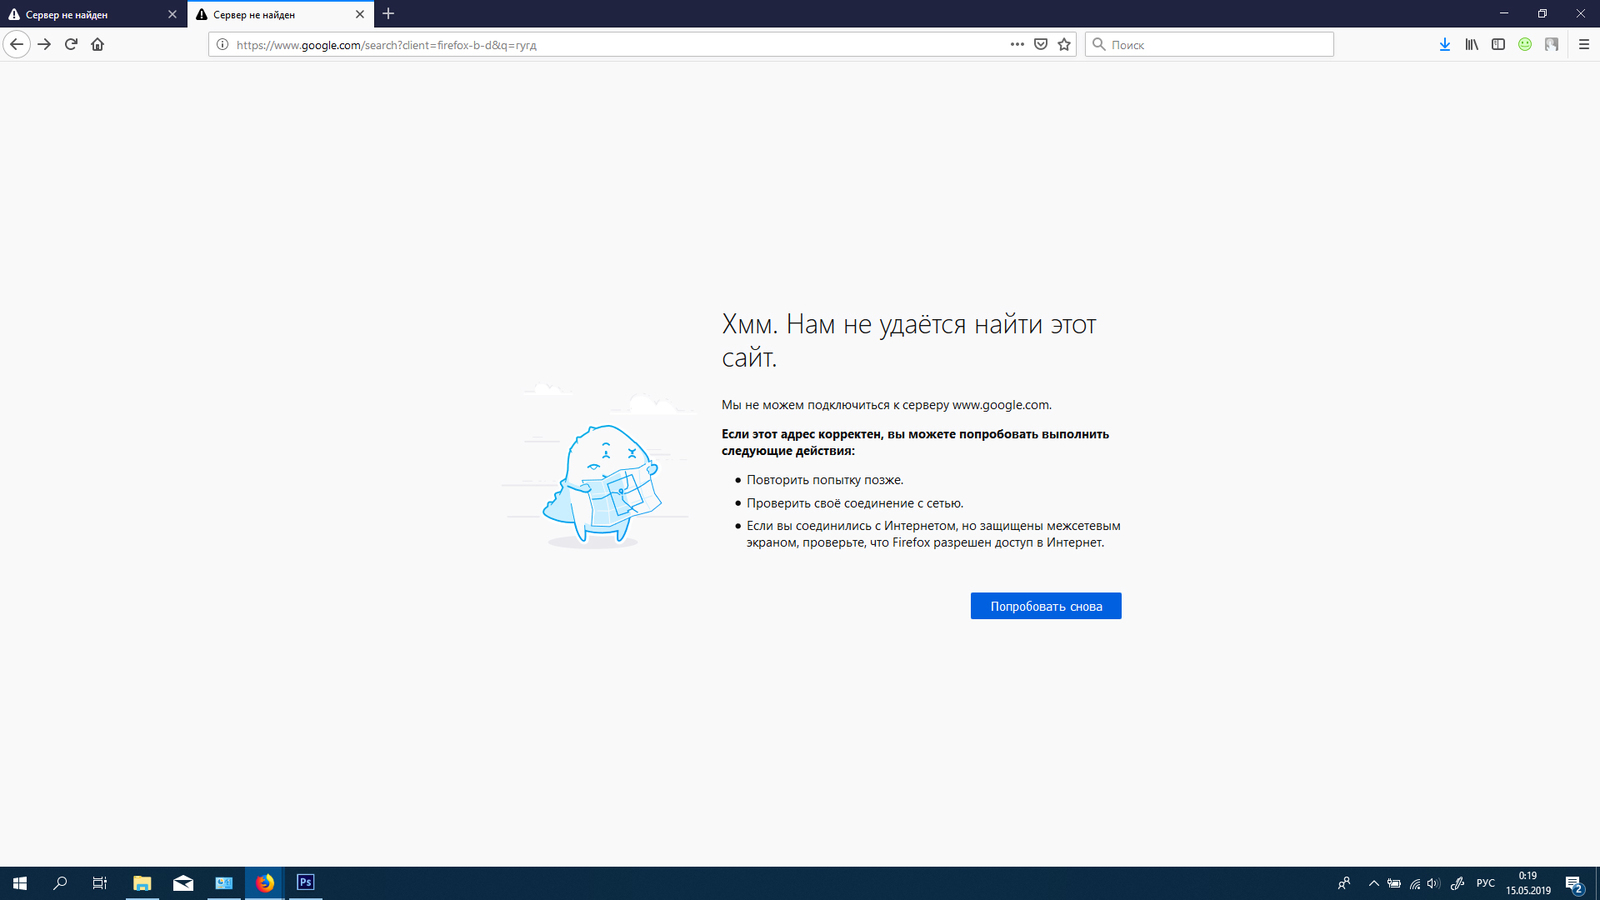The width and height of the screenshot is (1600, 900).
Task: Click the forward navigation arrow
Action: pos(44,44)
